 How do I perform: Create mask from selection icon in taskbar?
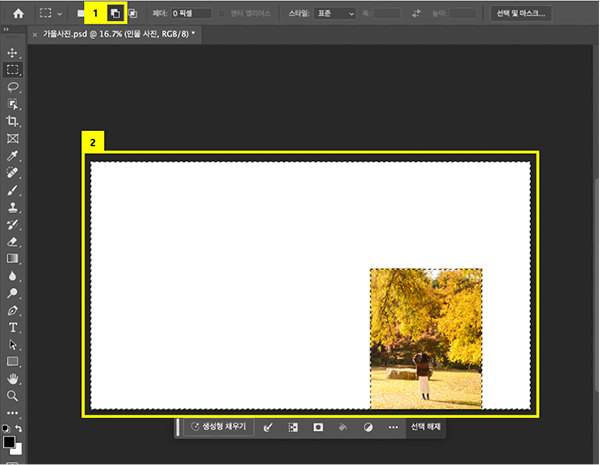[x=318, y=427]
